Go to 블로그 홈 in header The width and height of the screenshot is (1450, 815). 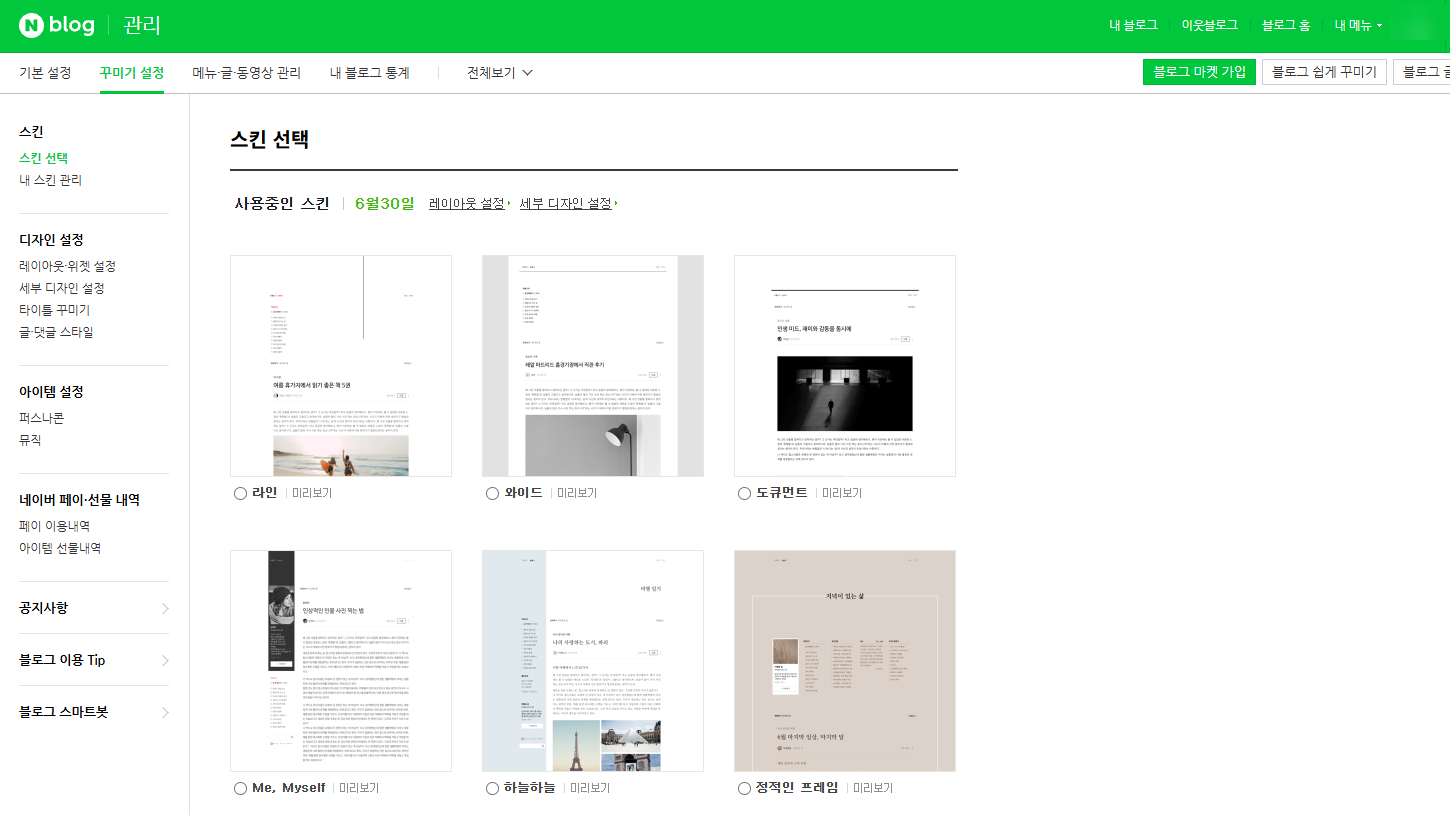coord(1286,25)
